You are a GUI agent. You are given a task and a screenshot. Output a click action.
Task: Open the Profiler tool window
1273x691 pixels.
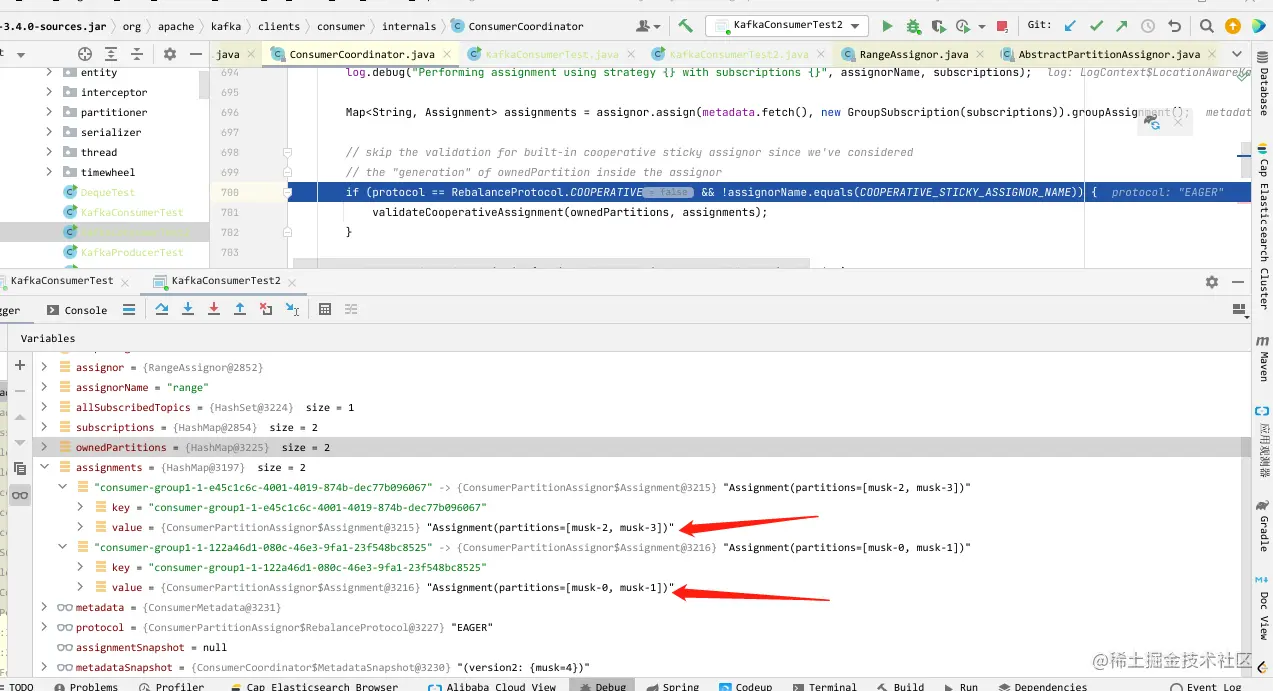(x=171, y=686)
